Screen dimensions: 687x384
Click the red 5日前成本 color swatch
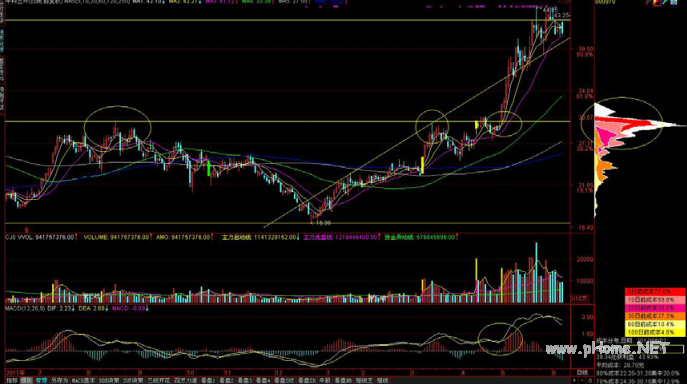(655, 292)
